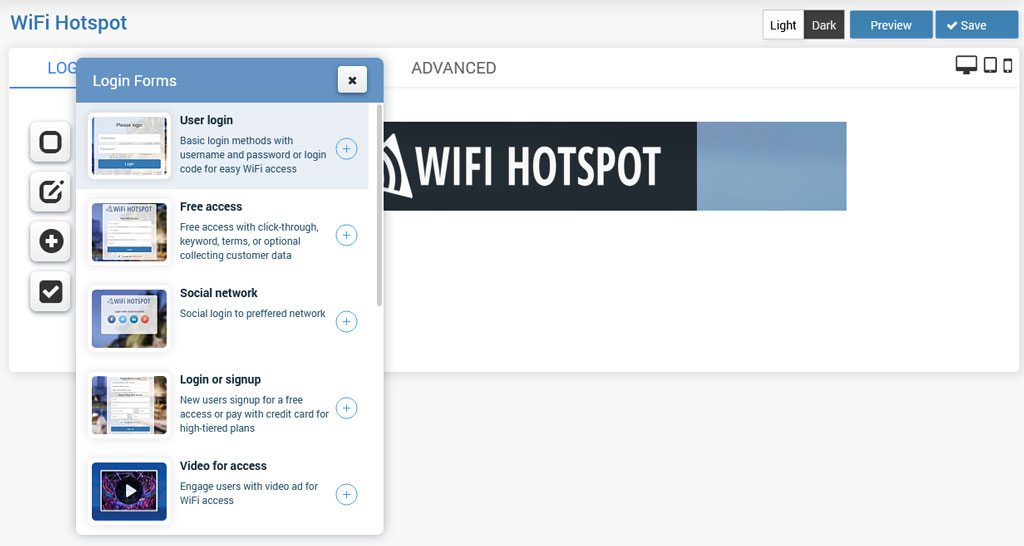1024x546 pixels.
Task: Select the Video for access thumbnail
Action: coord(129,491)
